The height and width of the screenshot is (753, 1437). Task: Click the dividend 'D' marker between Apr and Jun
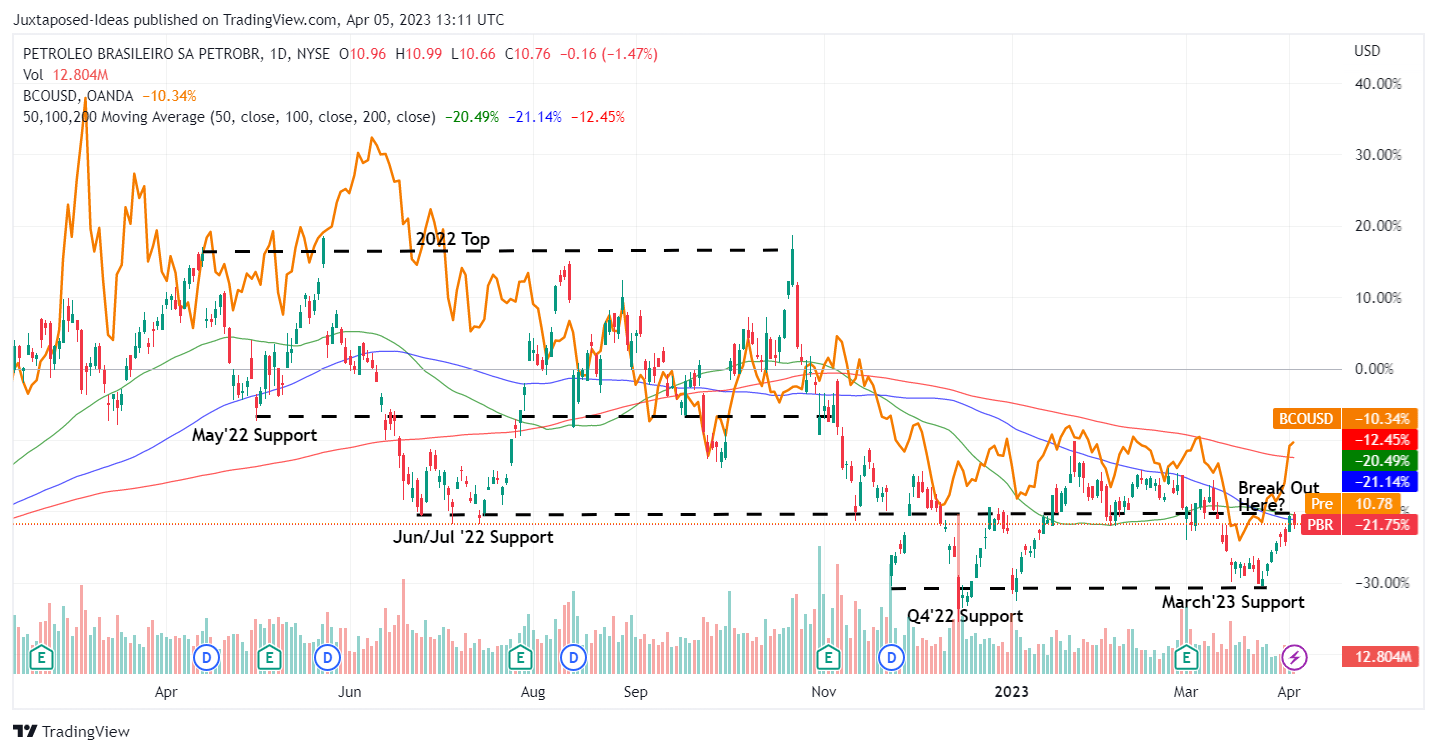coord(207,657)
